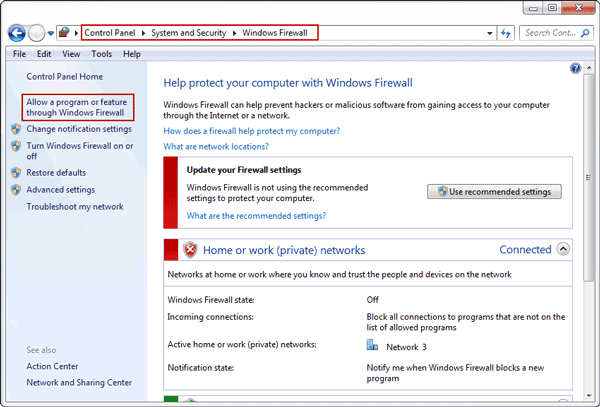Open the Help menu

coord(132,54)
